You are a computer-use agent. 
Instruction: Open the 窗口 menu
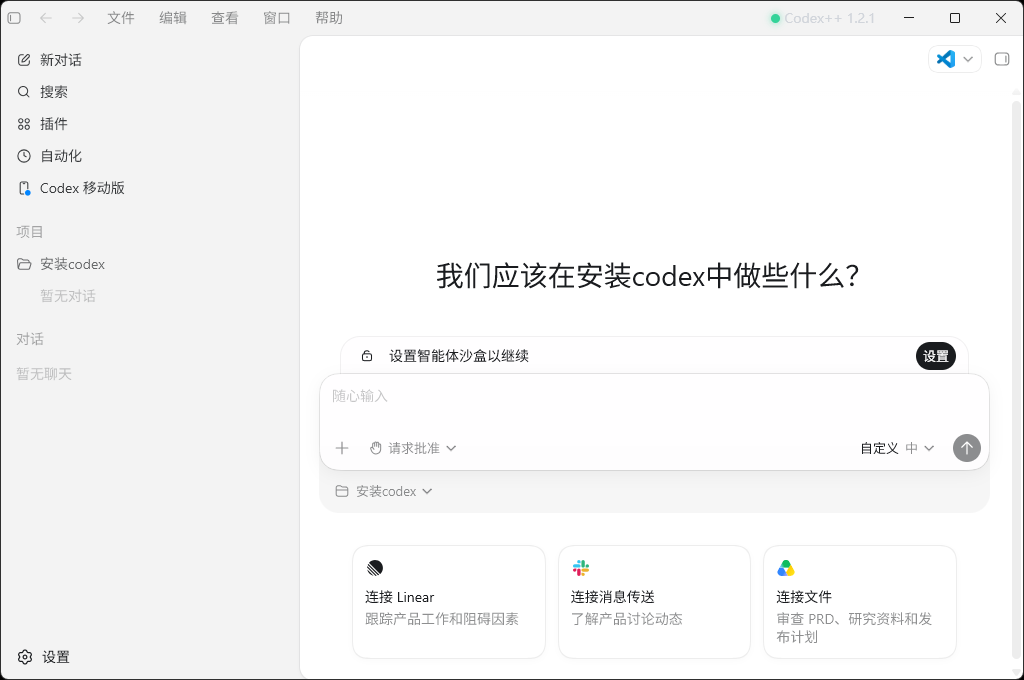click(x=277, y=18)
